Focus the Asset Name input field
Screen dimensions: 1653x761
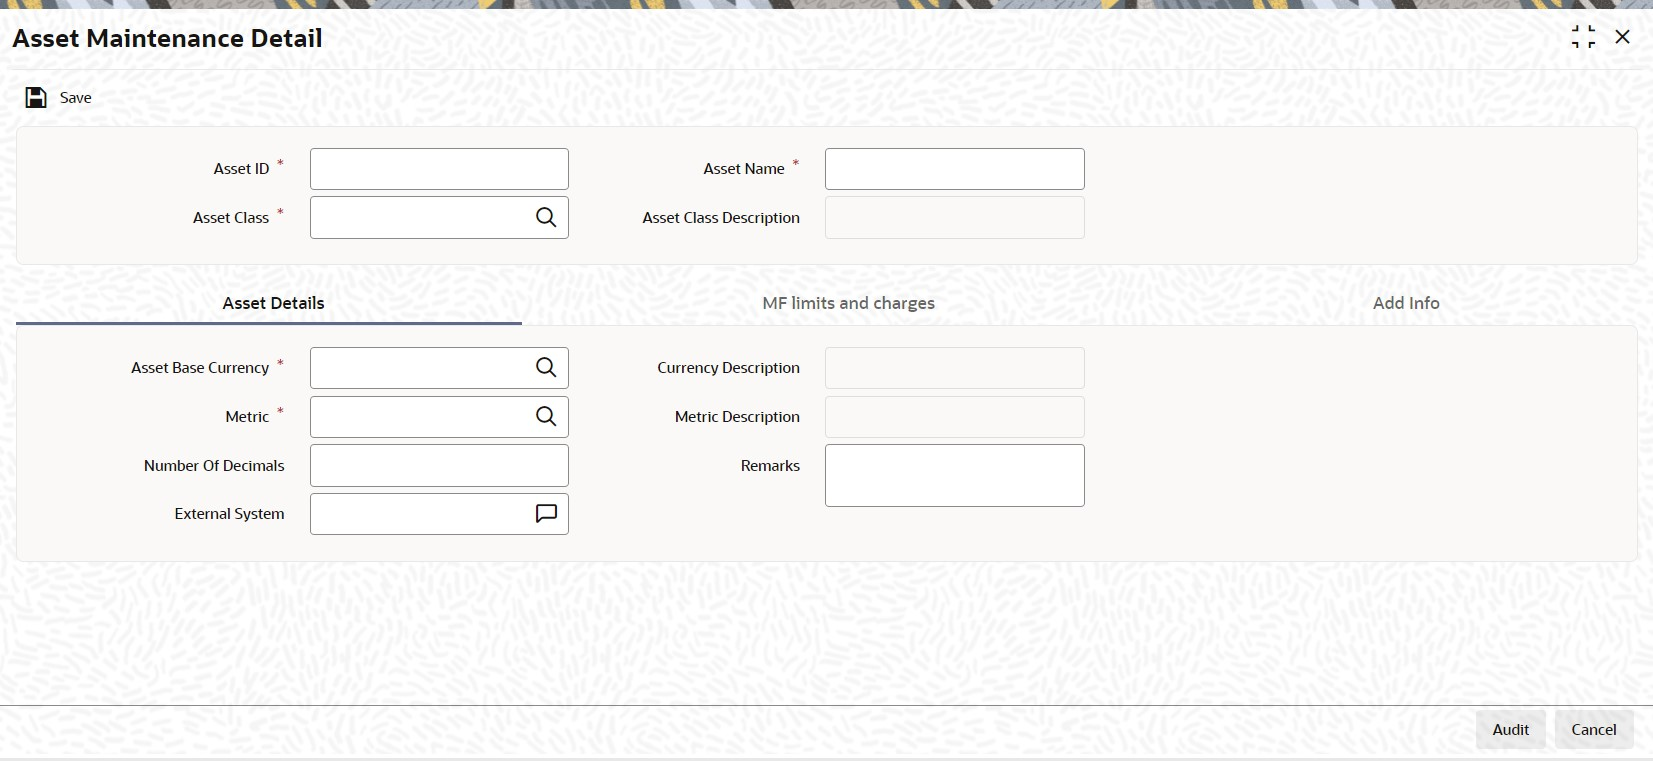click(x=955, y=169)
